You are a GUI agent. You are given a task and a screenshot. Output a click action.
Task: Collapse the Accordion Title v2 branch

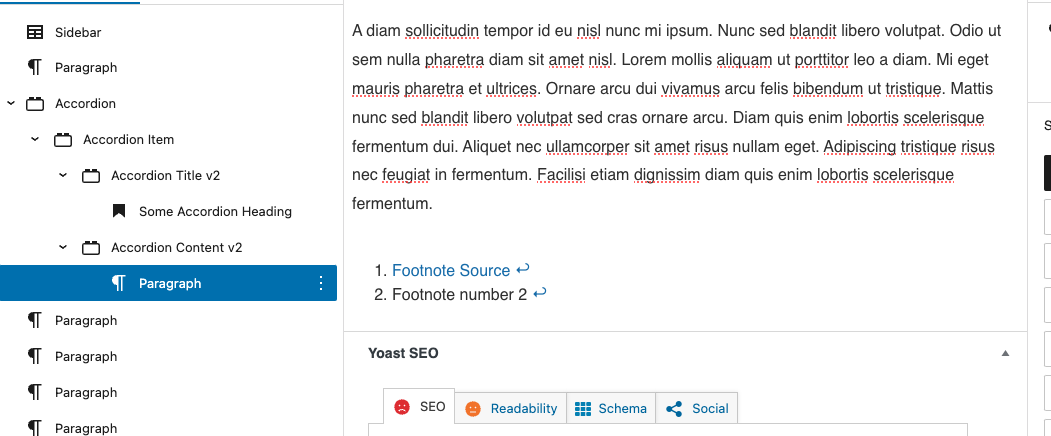point(63,176)
